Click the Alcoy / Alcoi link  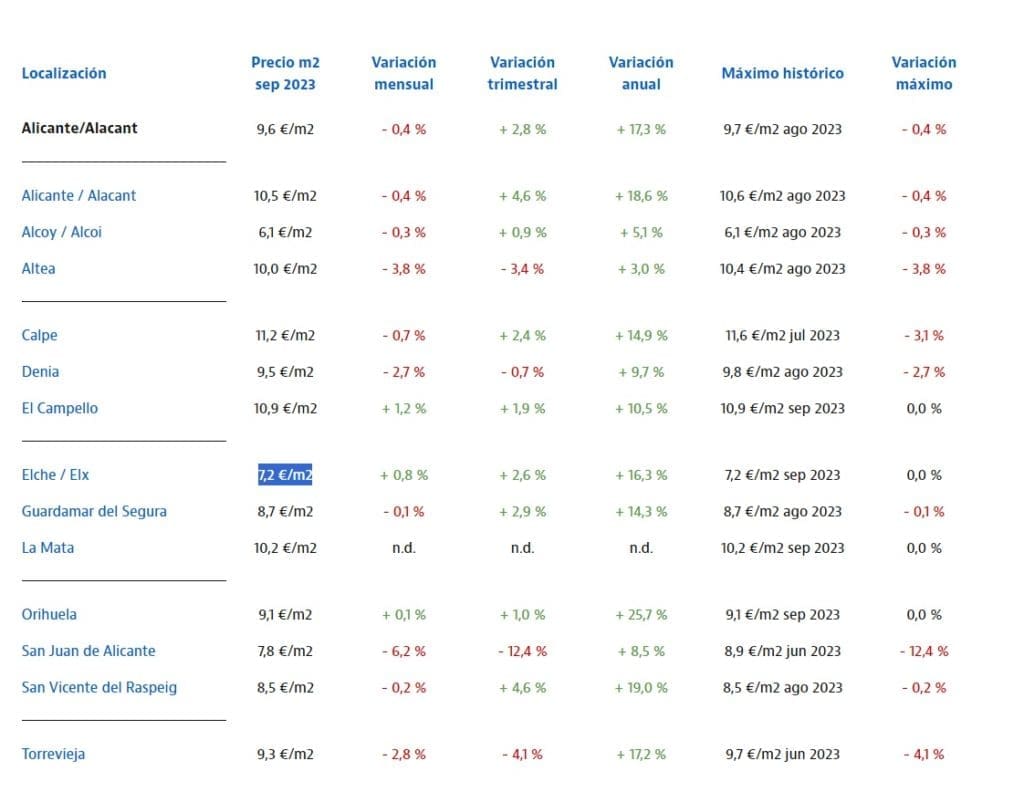pos(62,232)
